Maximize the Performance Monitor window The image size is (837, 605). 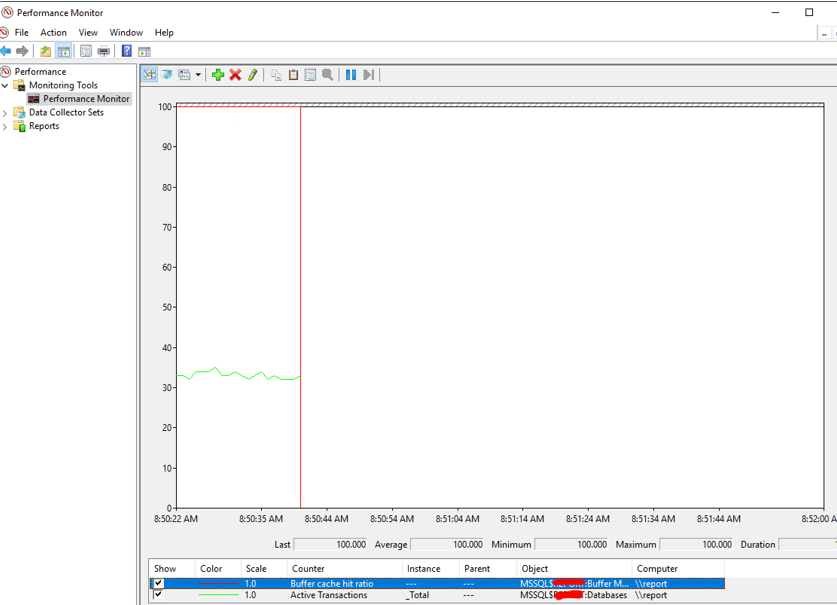click(x=809, y=12)
